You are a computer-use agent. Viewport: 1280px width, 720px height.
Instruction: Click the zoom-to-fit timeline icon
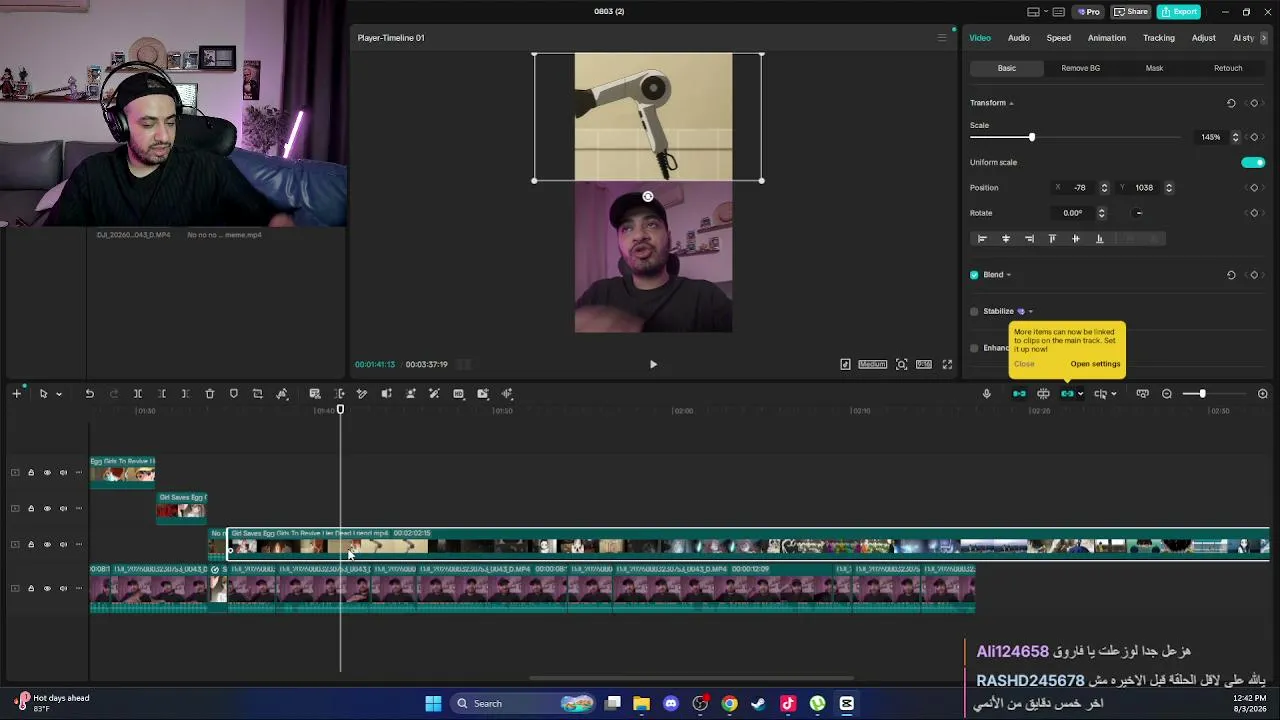click(x=1142, y=394)
